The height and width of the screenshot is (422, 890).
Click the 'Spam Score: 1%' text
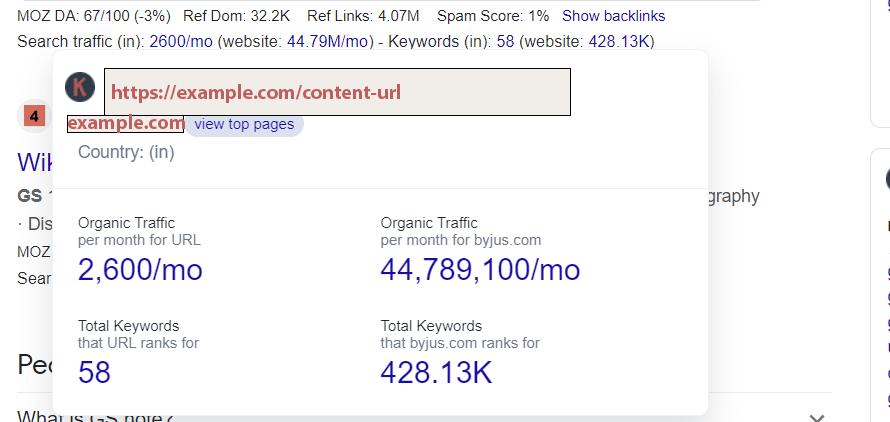coord(493,16)
